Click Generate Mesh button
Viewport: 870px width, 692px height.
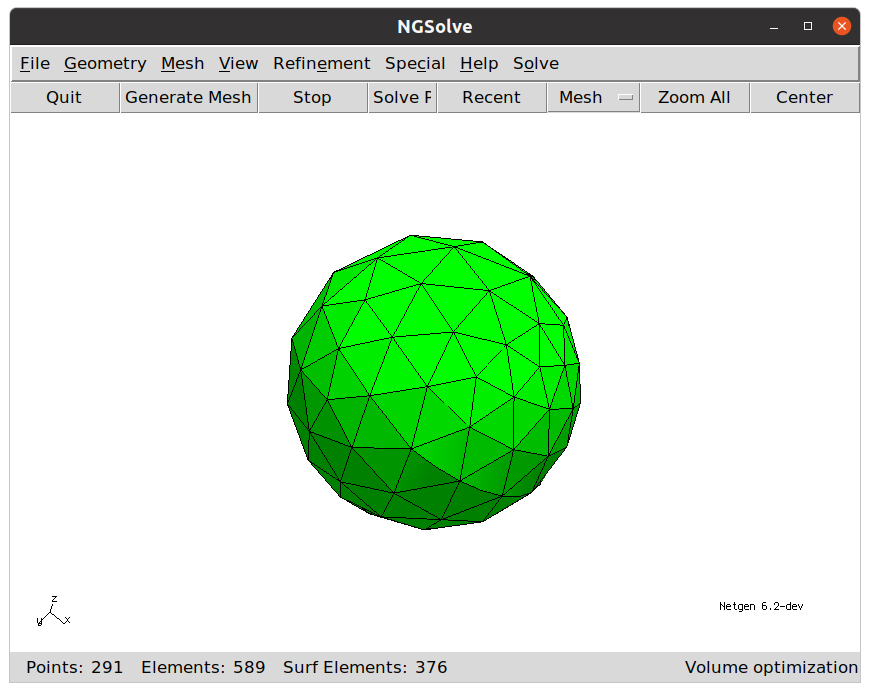189,98
